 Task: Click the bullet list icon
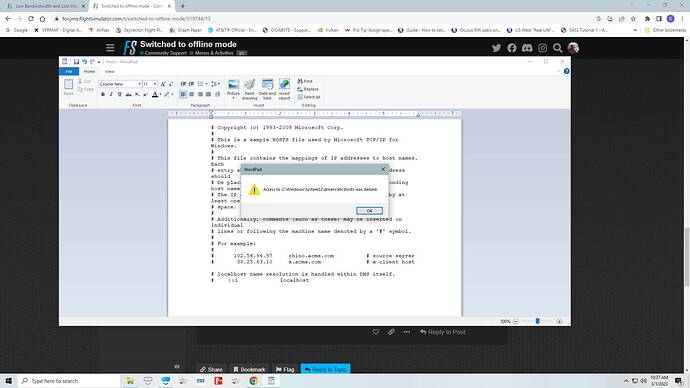pos(200,84)
